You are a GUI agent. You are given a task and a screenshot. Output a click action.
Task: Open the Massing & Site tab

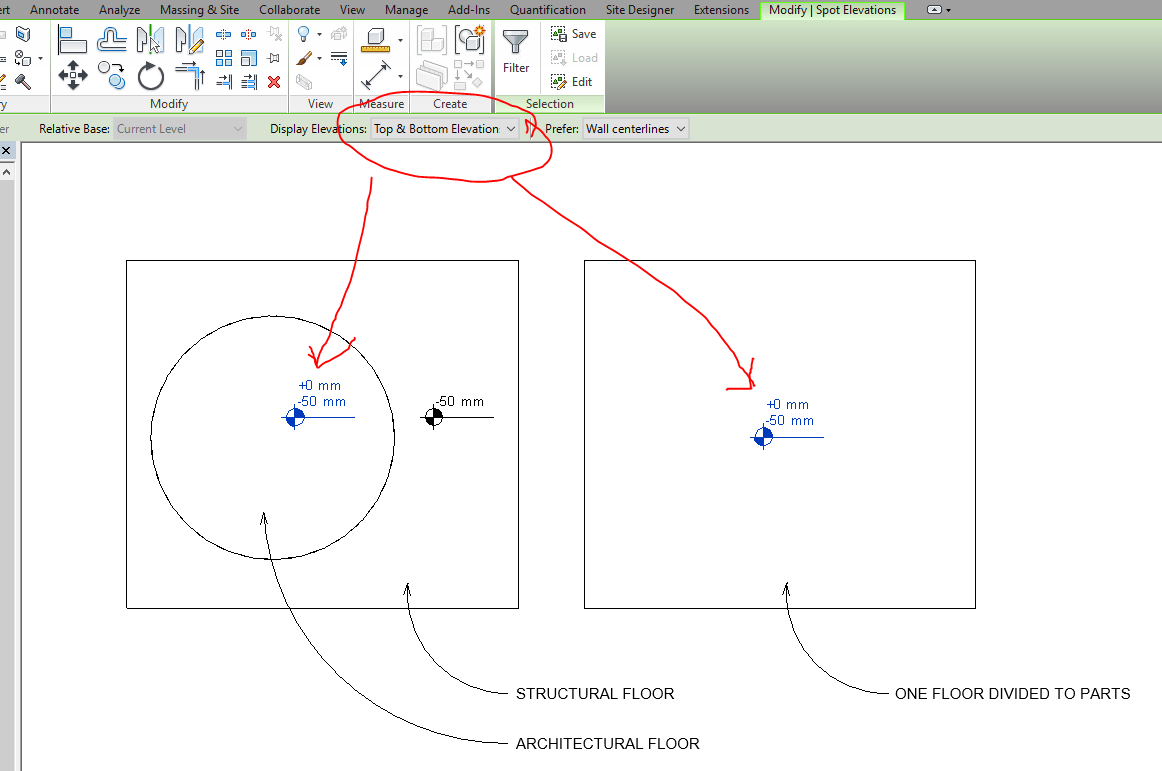tap(199, 10)
